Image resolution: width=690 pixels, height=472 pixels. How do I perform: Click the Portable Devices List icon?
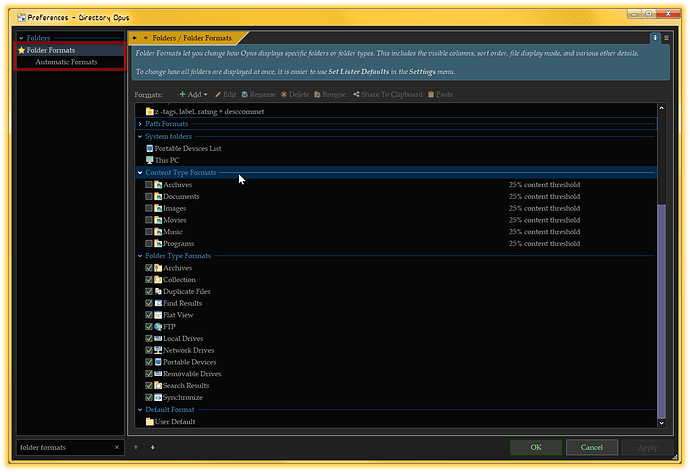[150, 148]
